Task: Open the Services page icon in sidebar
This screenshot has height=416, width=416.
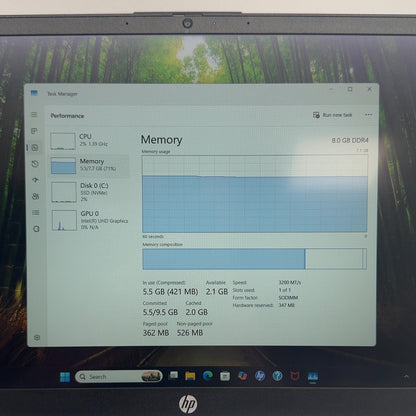Action: point(36,229)
